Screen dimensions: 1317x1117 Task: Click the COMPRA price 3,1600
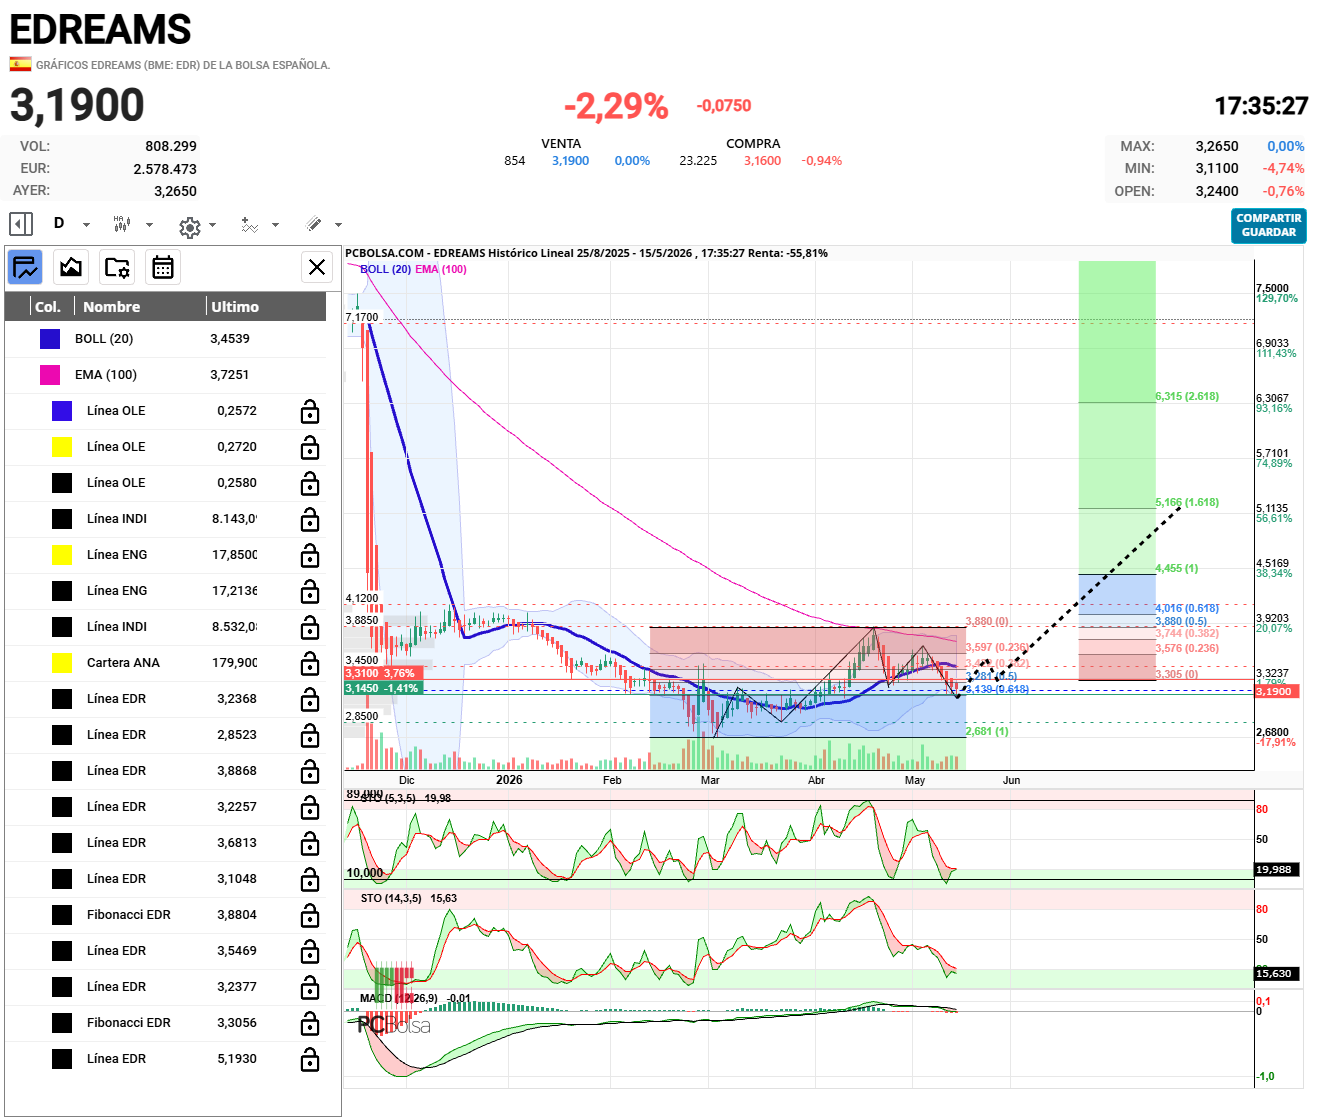[763, 161]
